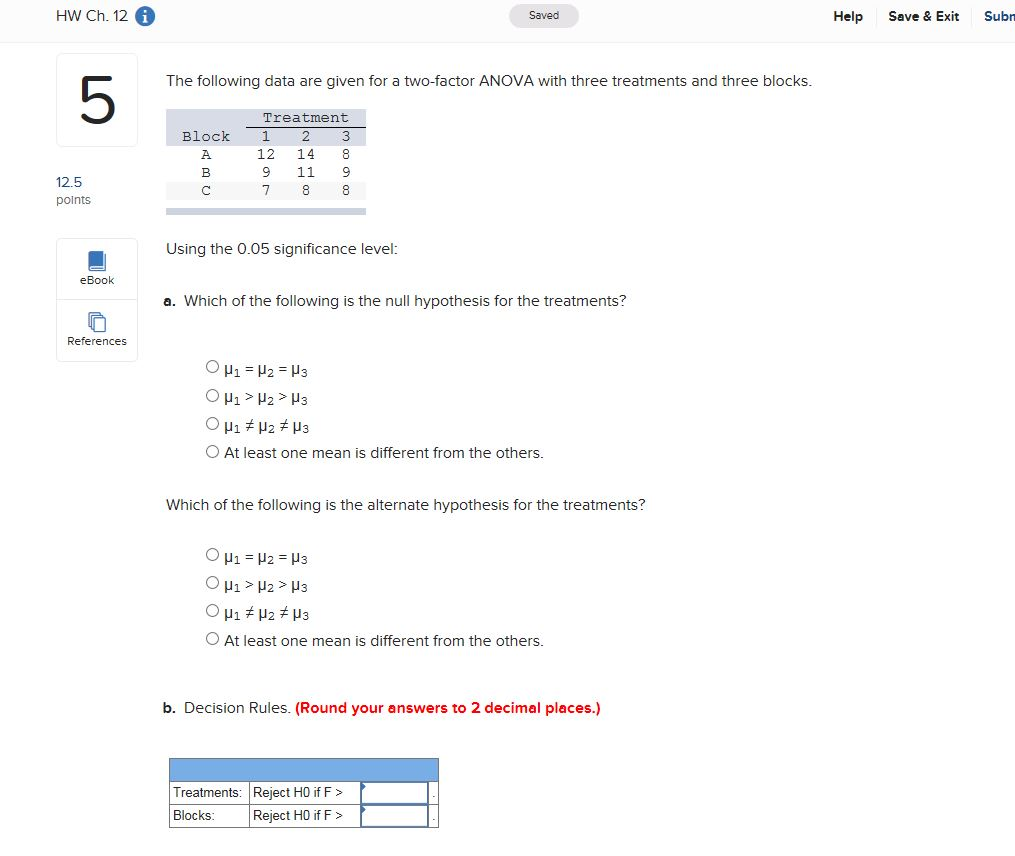Select alternate hypothesis μ1 = μ2 = μ3
Screen dimensions: 1015x856
pyautogui.click(x=212, y=554)
